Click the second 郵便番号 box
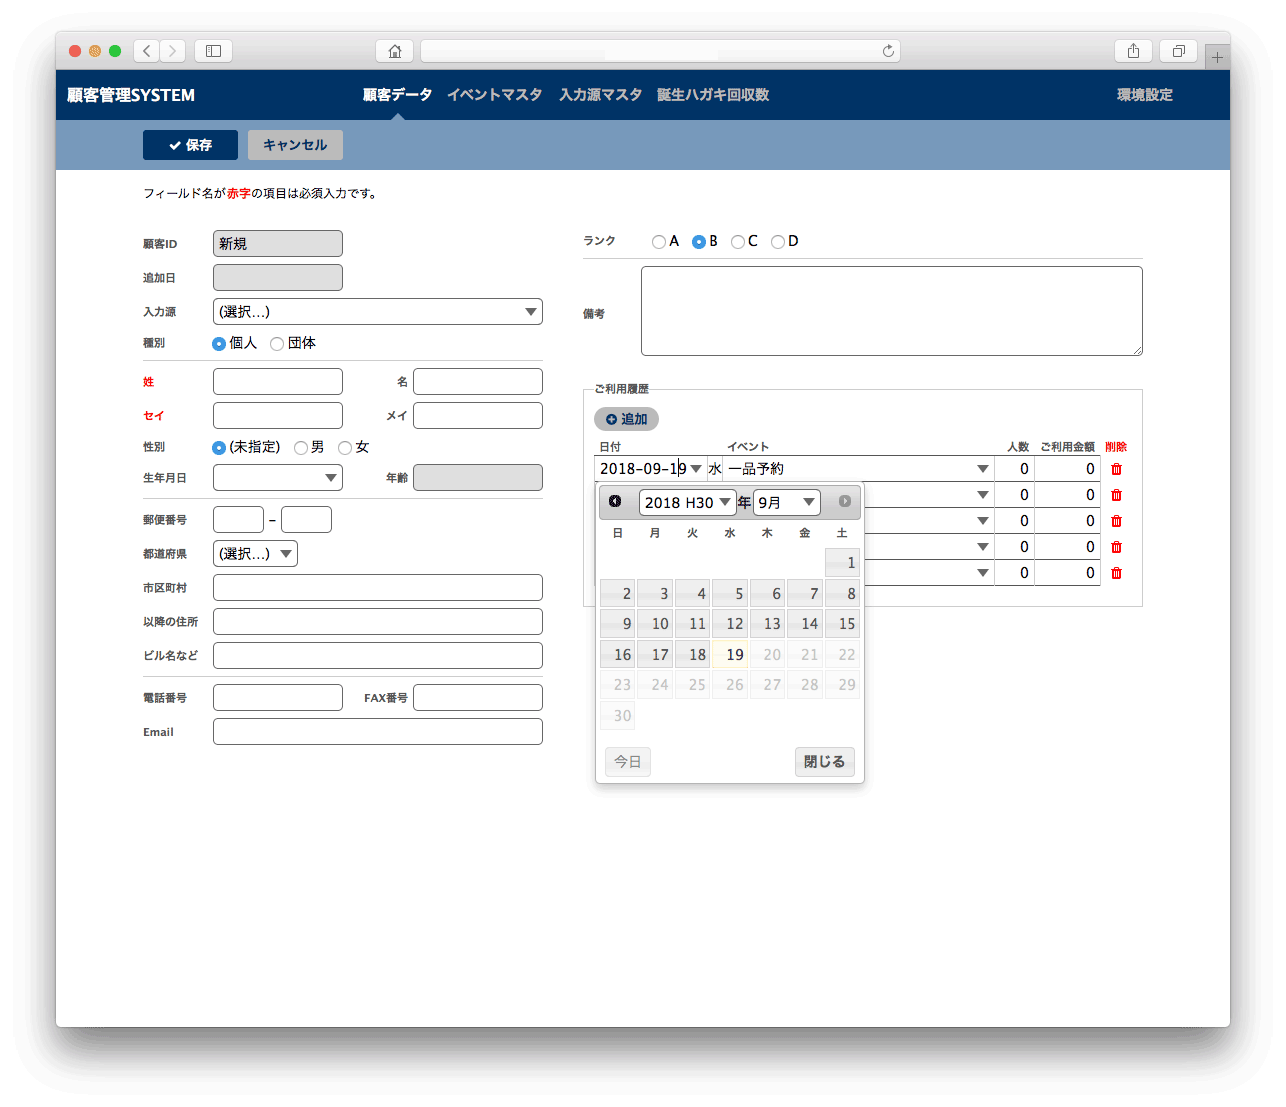The image size is (1286, 1107). tap(306, 519)
